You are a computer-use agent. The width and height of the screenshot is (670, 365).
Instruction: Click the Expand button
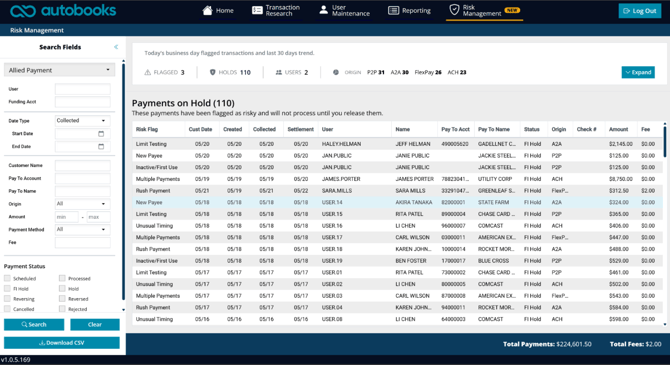click(638, 72)
